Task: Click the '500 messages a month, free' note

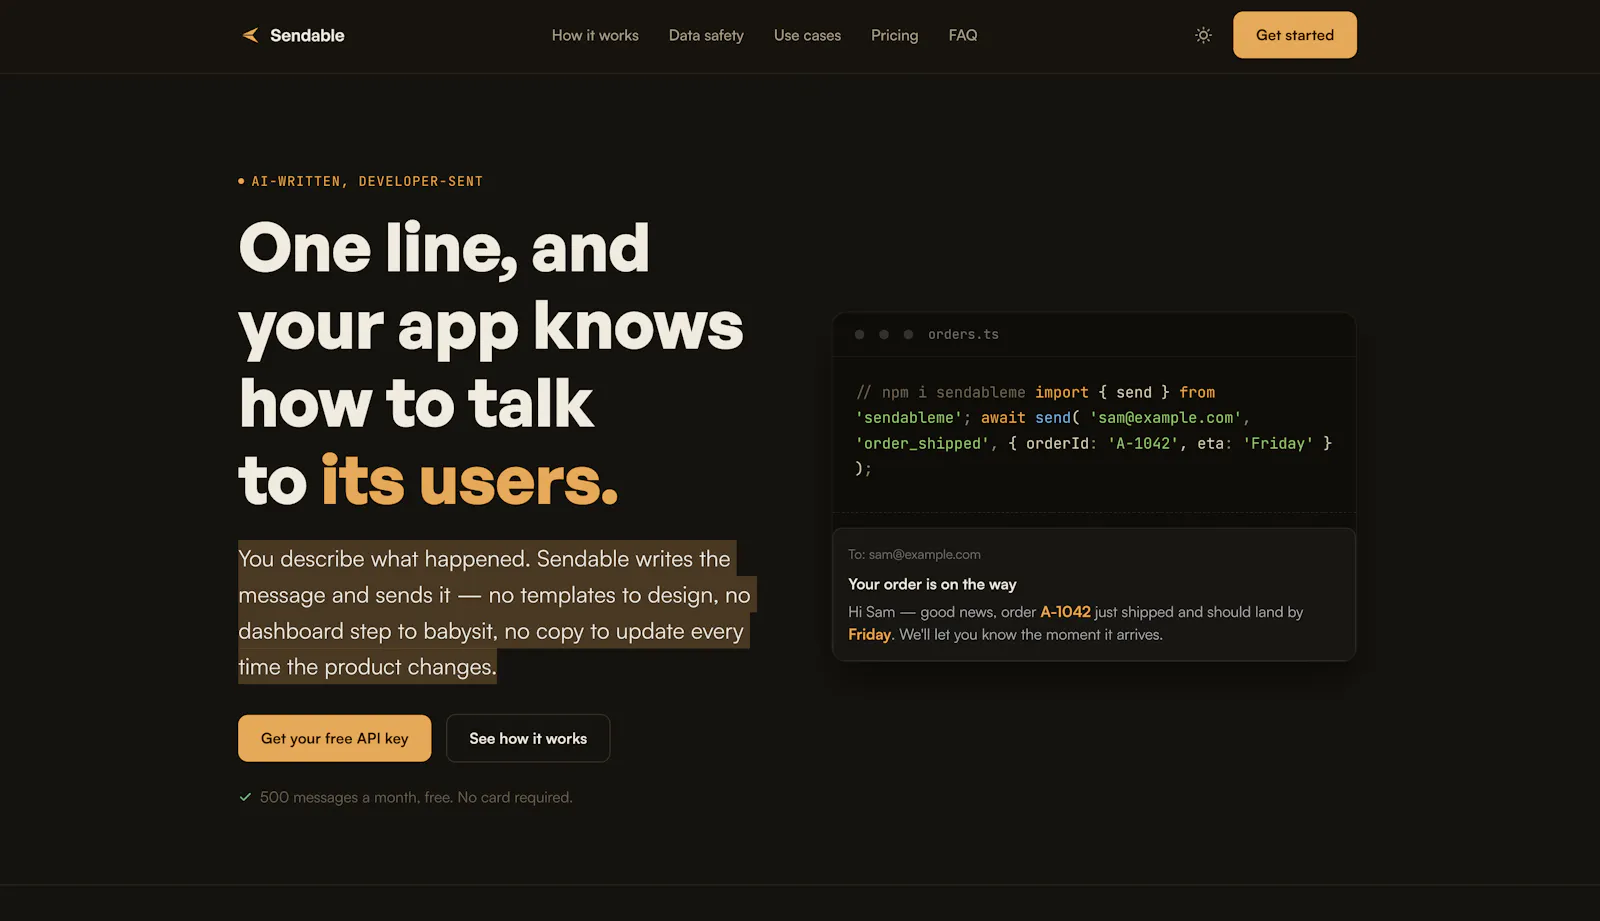Action: tap(416, 797)
